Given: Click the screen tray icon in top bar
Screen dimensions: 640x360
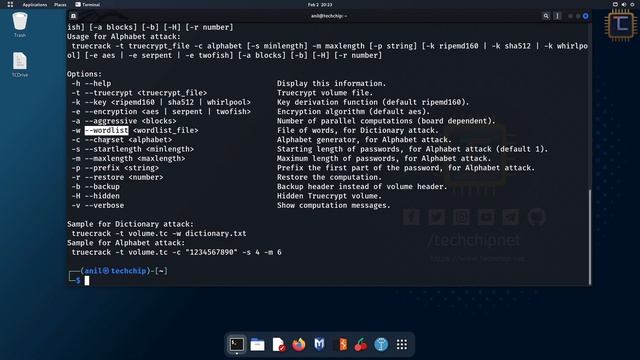Looking at the screenshot, I should point(615,4).
